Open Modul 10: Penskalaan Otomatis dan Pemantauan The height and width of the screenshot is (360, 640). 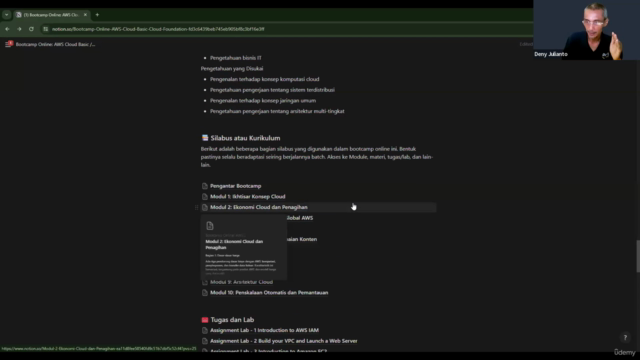coord(269,292)
